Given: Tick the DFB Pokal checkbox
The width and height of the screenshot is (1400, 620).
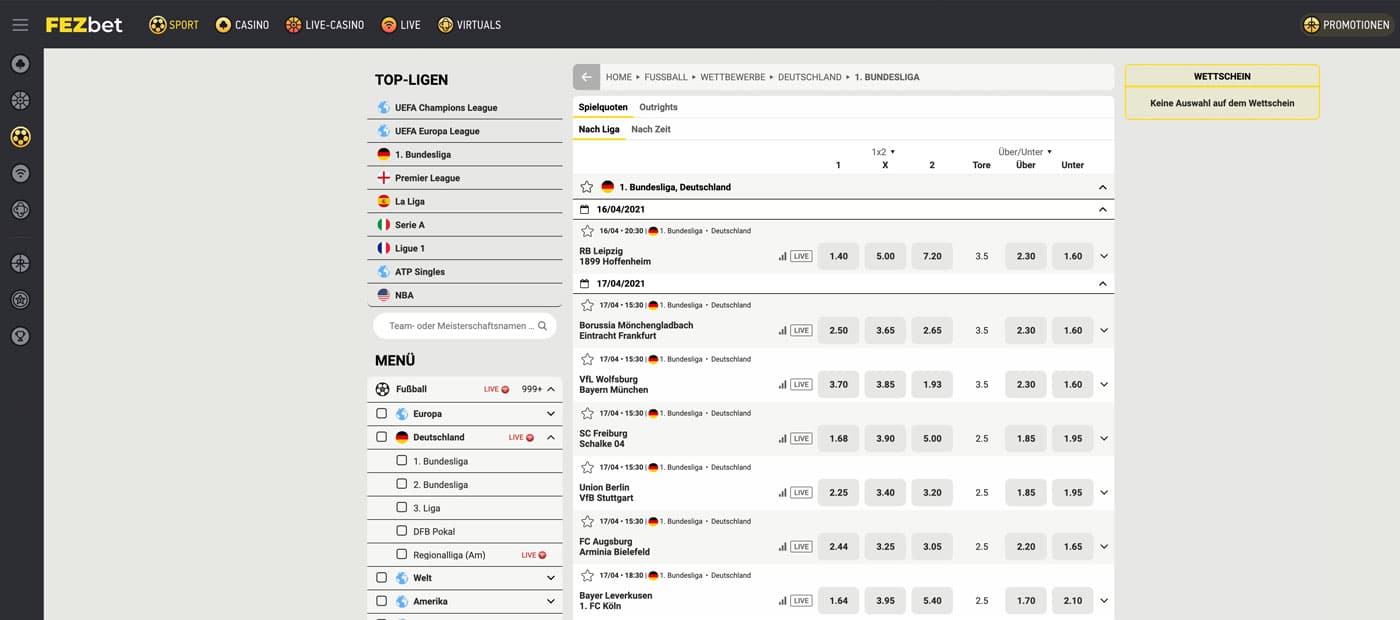Looking at the screenshot, I should pyautogui.click(x=402, y=531).
